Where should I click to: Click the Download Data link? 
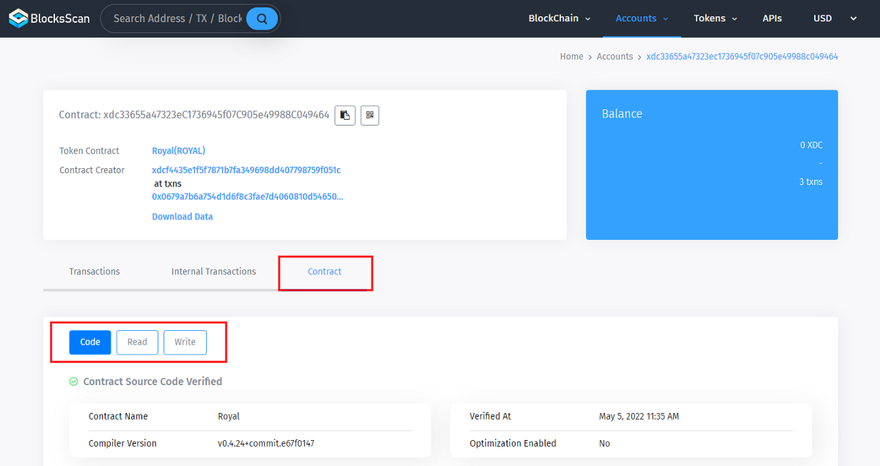[182, 217]
